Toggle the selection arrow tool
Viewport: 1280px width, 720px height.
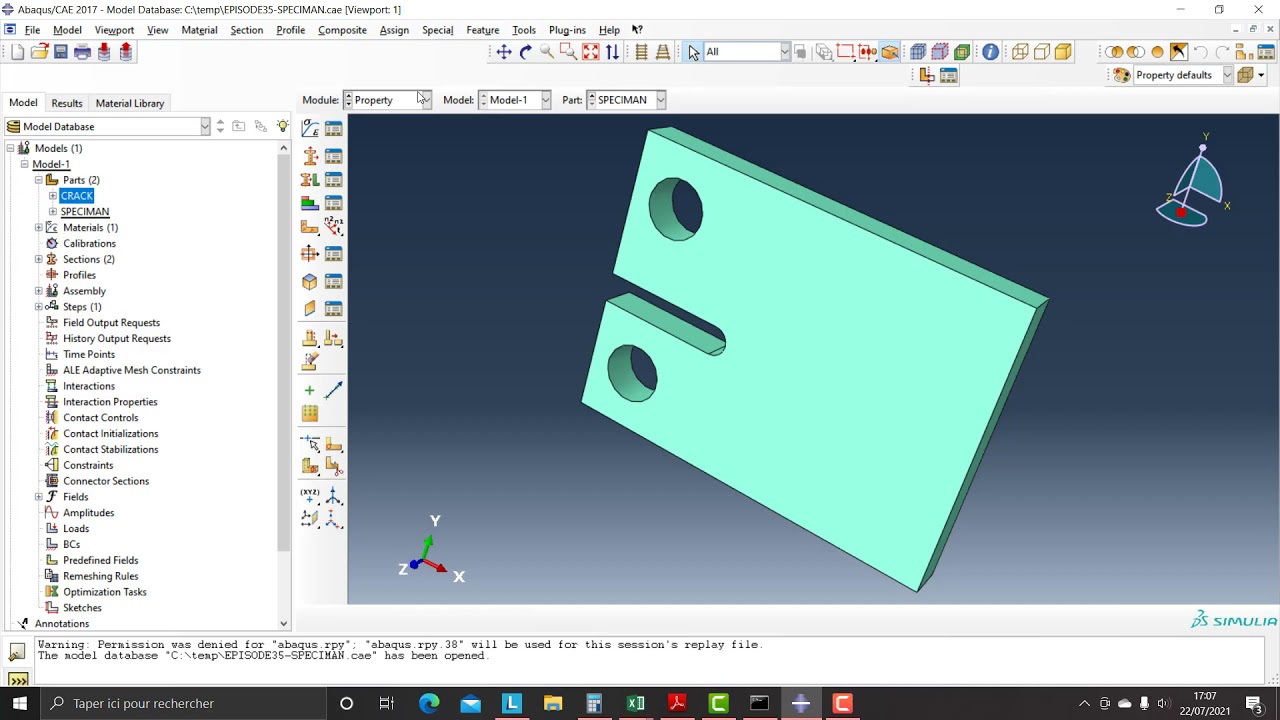tap(693, 52)
